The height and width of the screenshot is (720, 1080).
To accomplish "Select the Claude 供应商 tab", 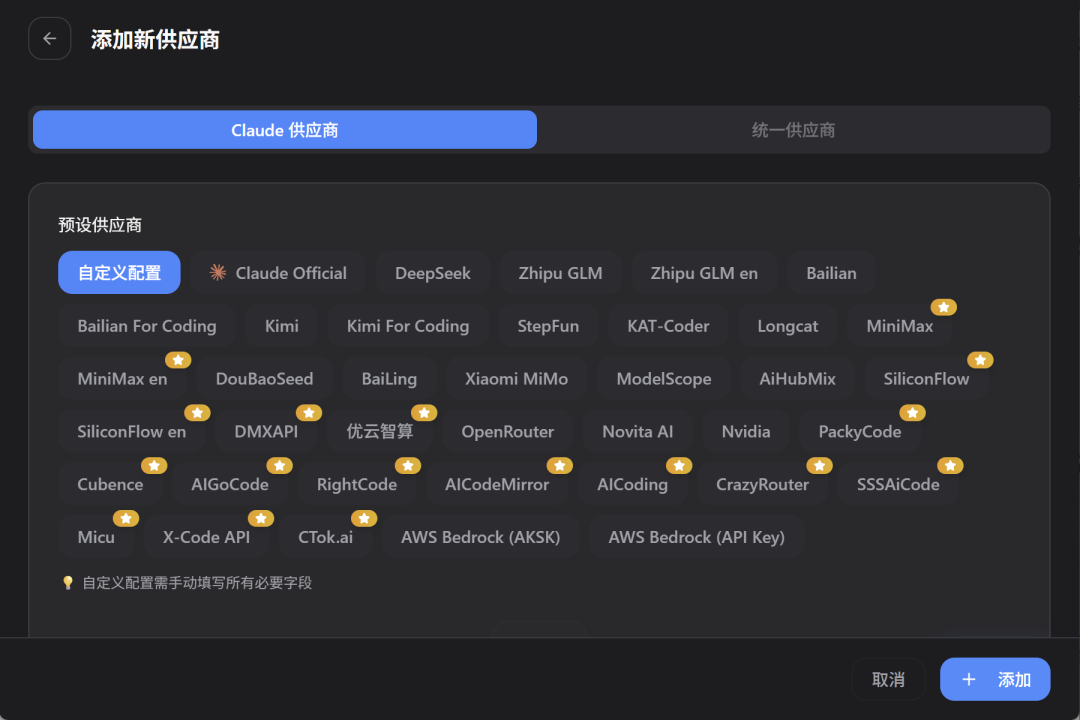I will click(284, 129).
